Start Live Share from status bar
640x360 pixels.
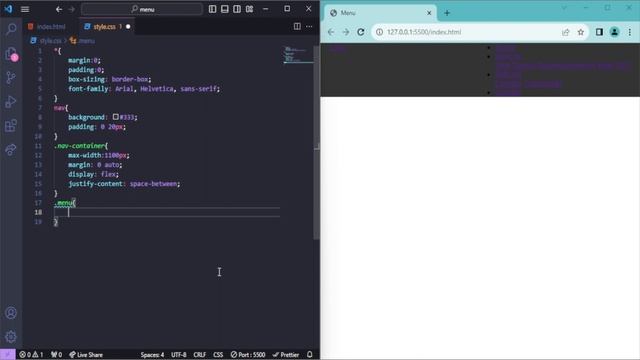pos(86,355)
